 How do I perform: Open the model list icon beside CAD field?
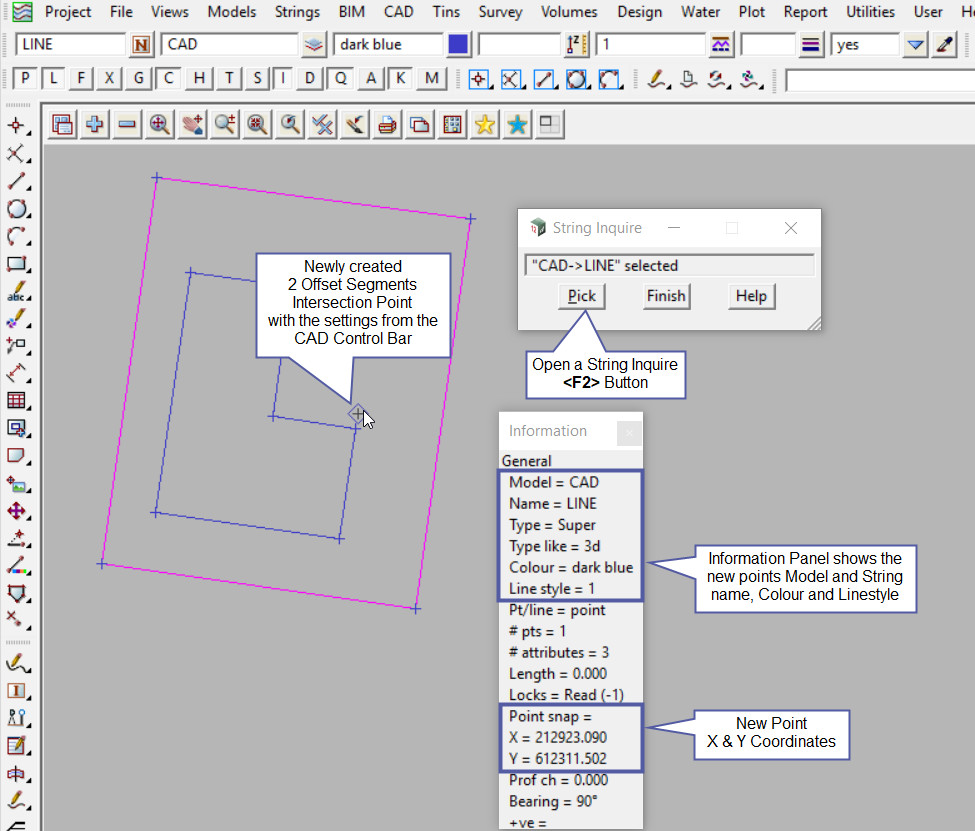[x=314, y=45]
